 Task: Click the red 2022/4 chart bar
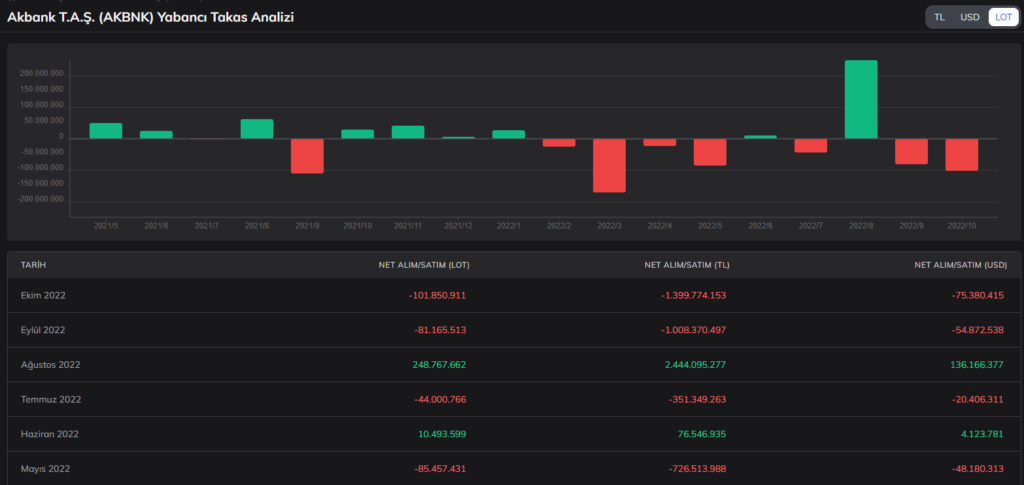[660, 142]
